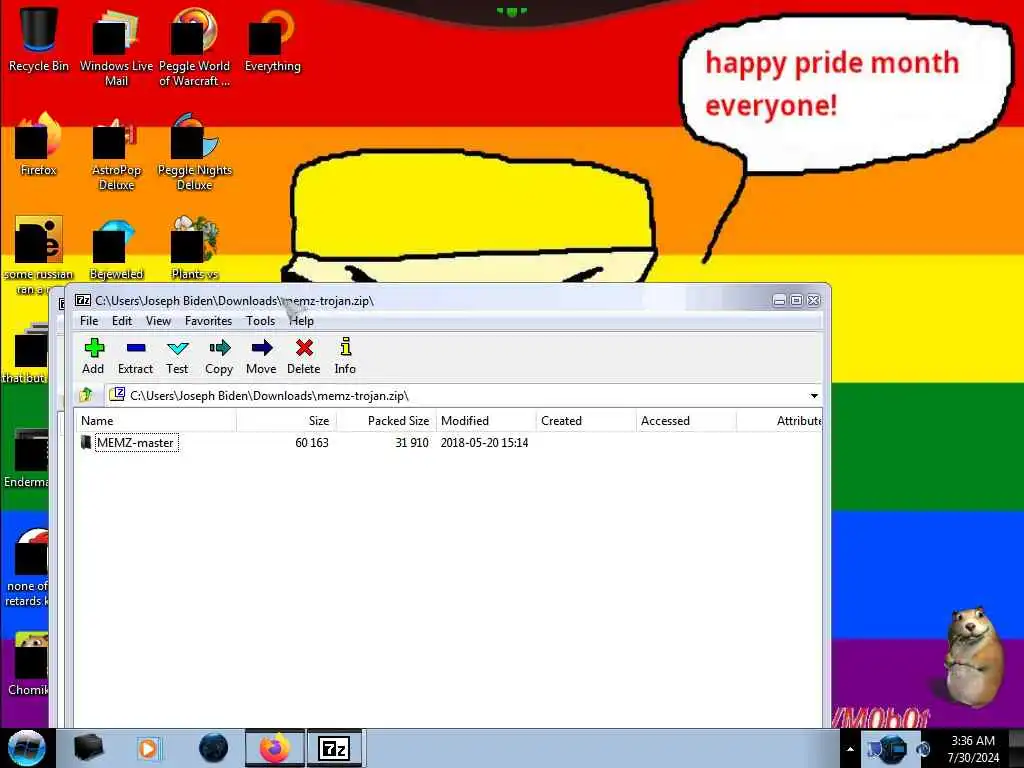Switch to Firefox in the taskbar
This screenshot has width=1024, height=768.
click(274, 748)
